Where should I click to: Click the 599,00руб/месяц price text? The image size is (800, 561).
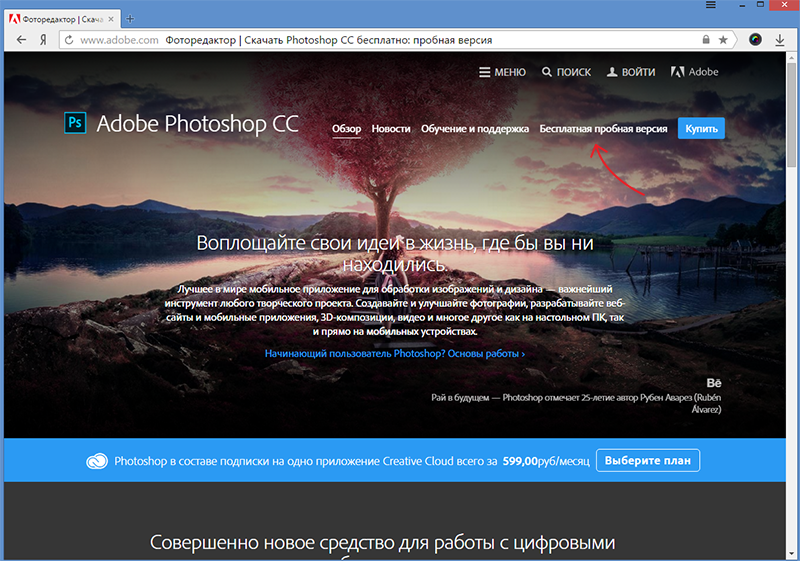(x=546, y=461)
